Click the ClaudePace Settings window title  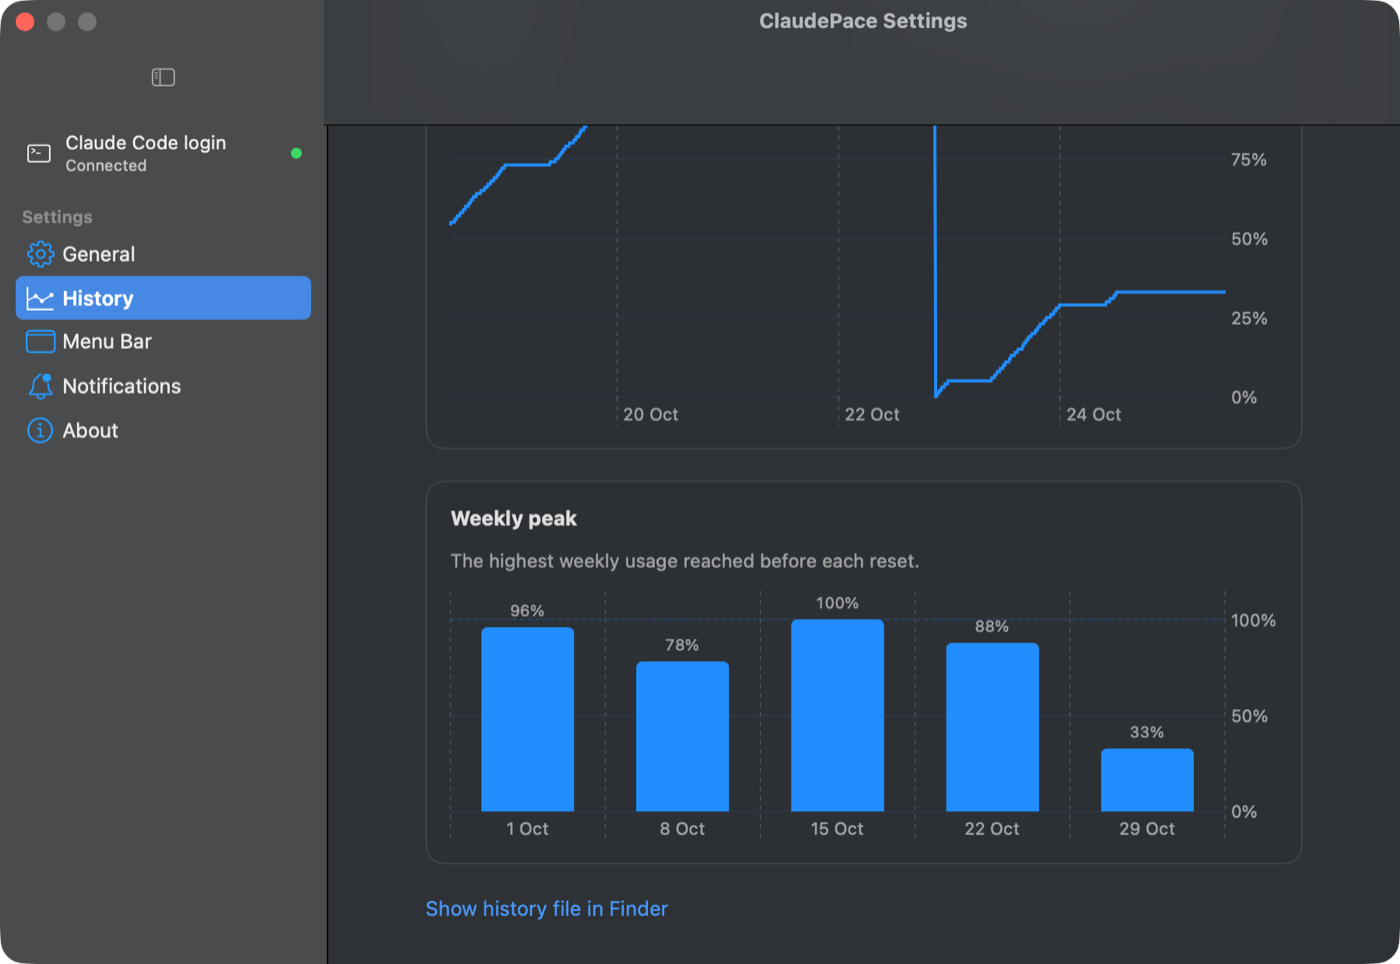pos(863,21)
